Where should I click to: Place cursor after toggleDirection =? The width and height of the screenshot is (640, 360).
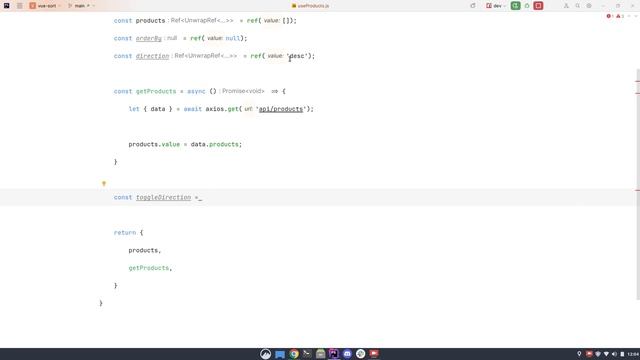click(201, 198)
